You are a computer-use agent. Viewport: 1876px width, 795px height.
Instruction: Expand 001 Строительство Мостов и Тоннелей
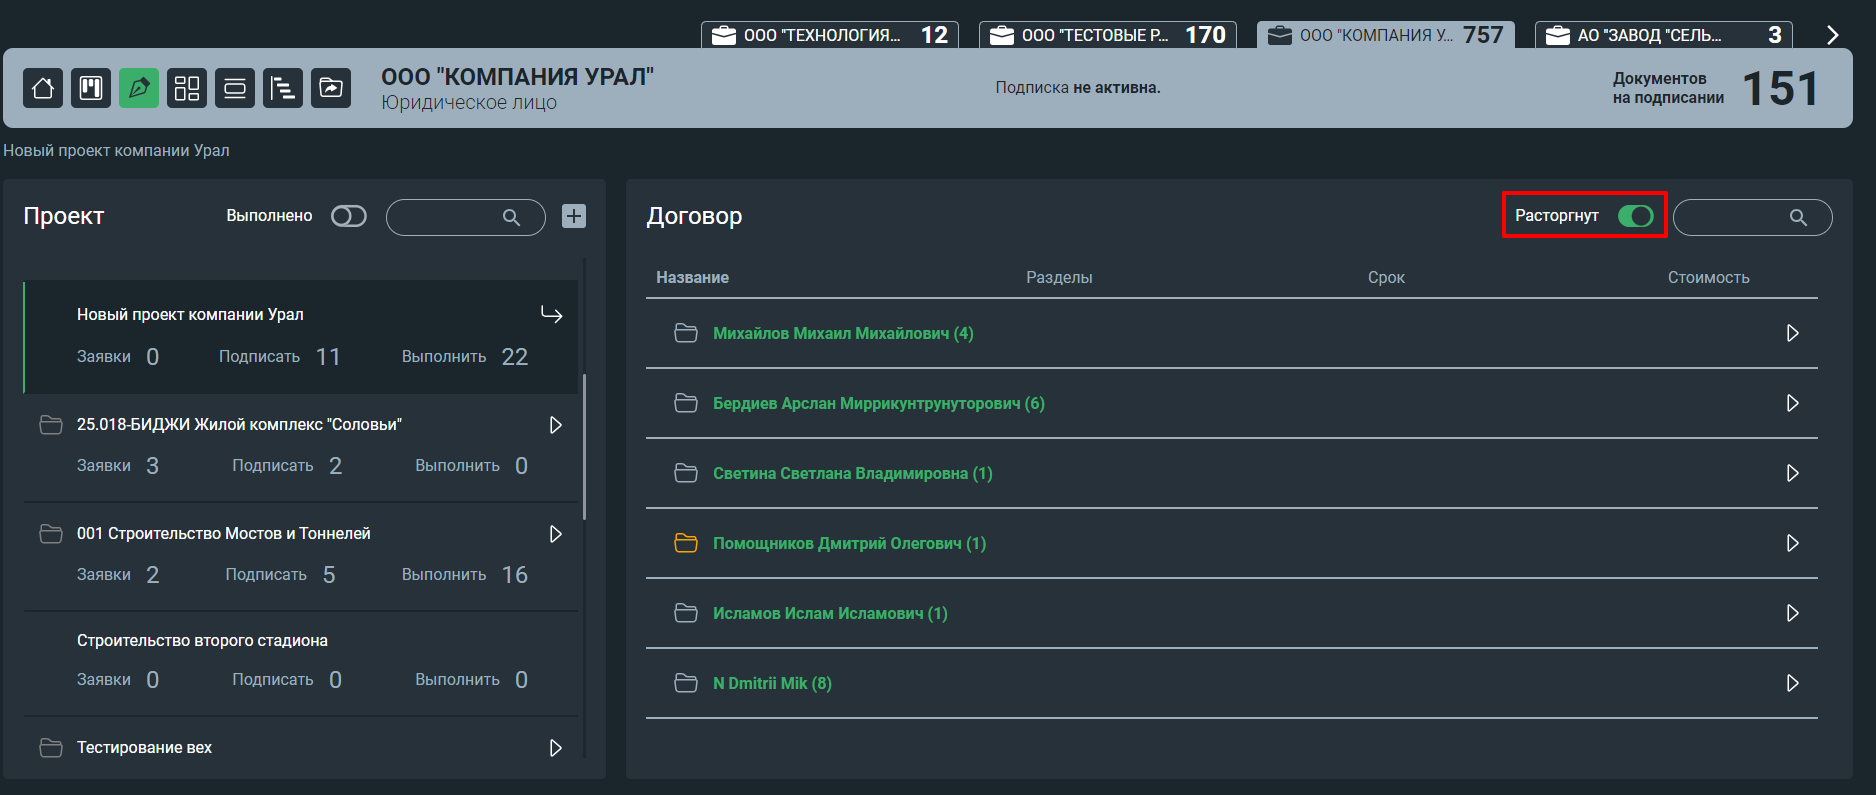[x=556, y=534]
